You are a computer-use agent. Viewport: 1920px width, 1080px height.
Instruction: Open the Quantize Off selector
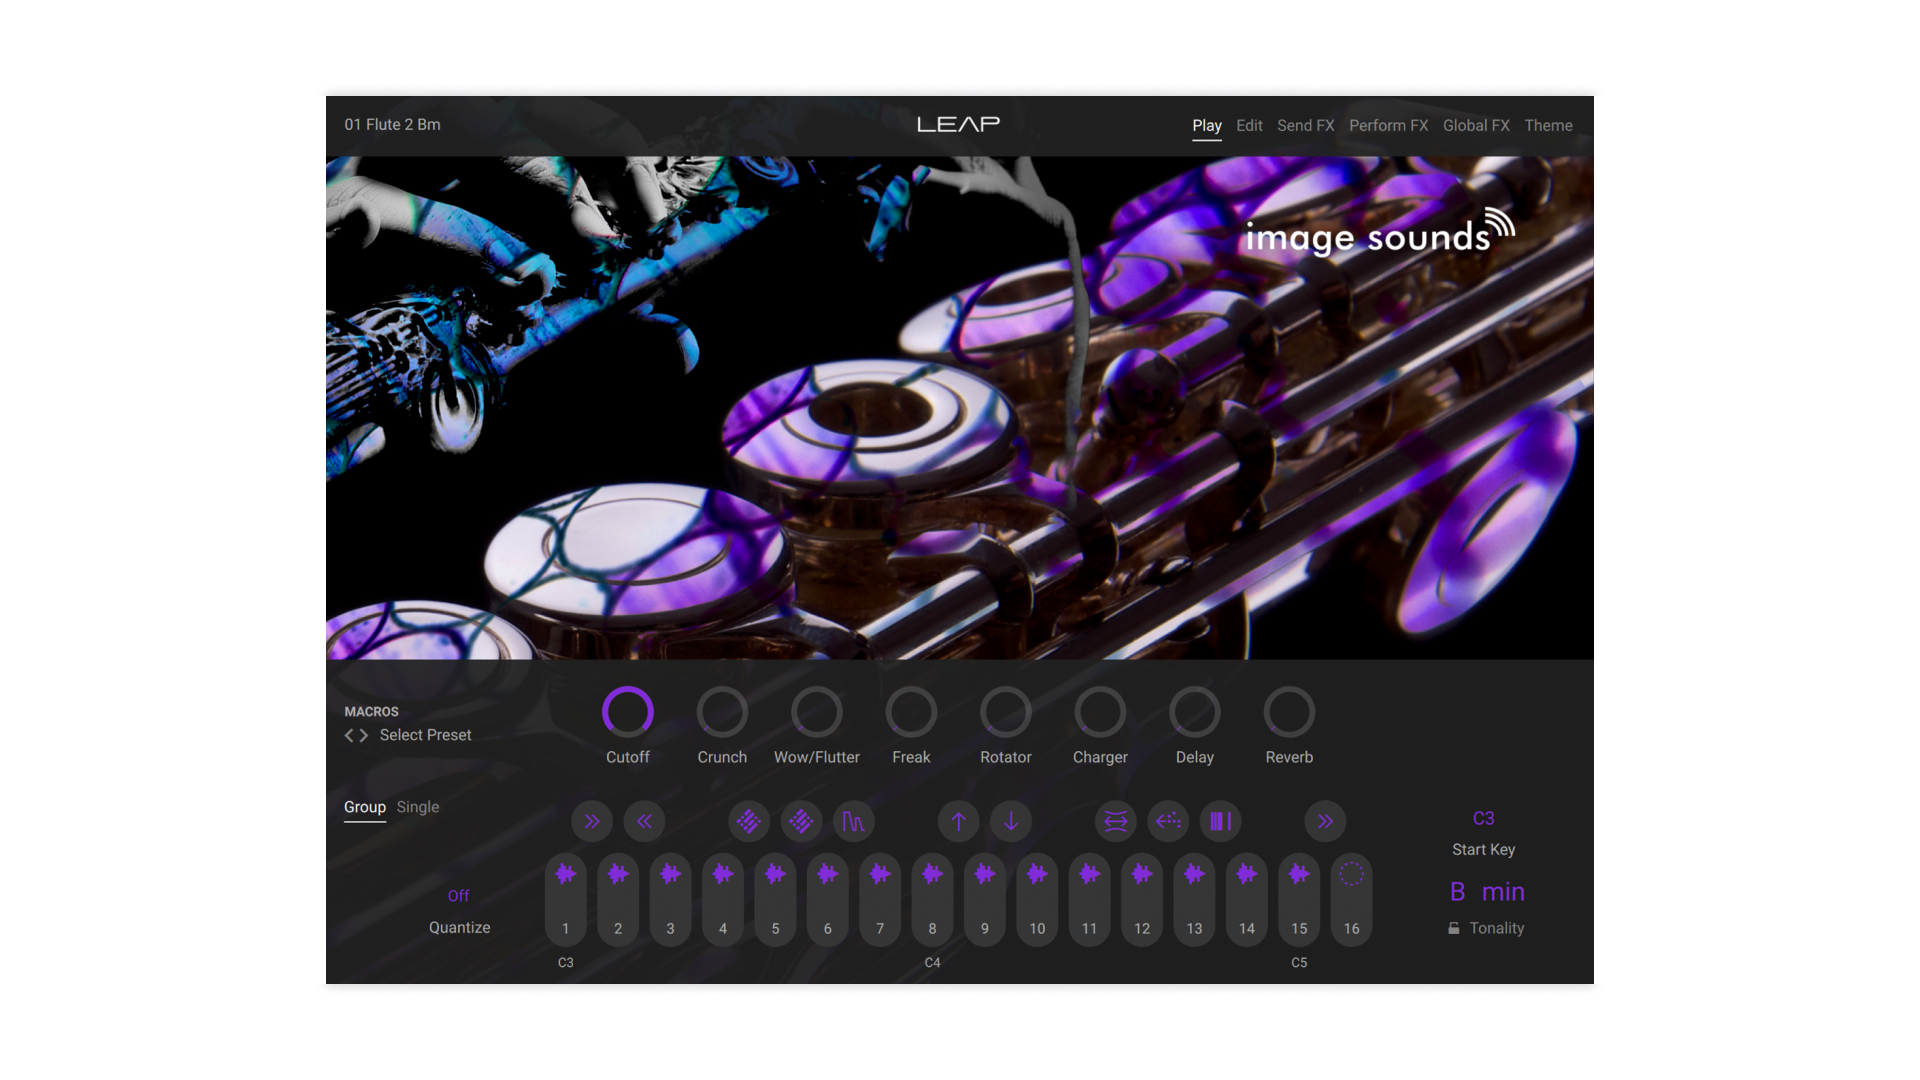coord(459,895)
